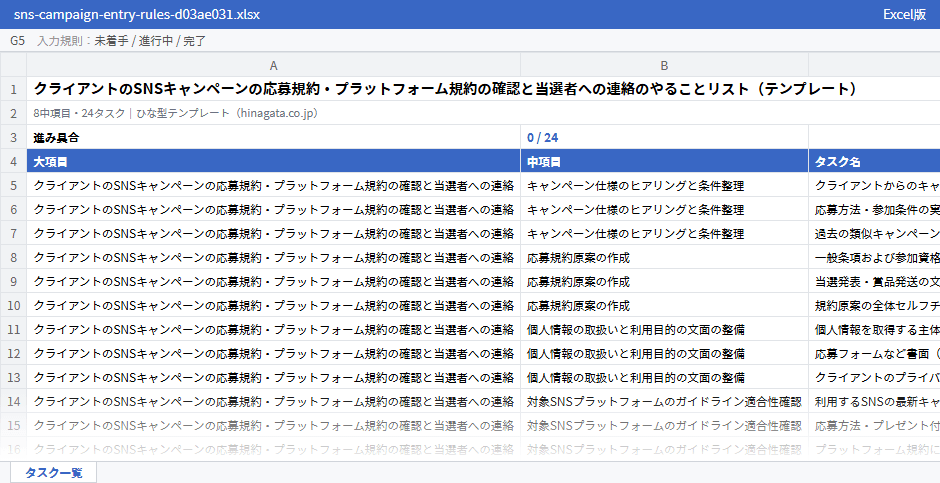Select row 5 header
This screenshot has width=940, height=483.
tap(13, 185)
